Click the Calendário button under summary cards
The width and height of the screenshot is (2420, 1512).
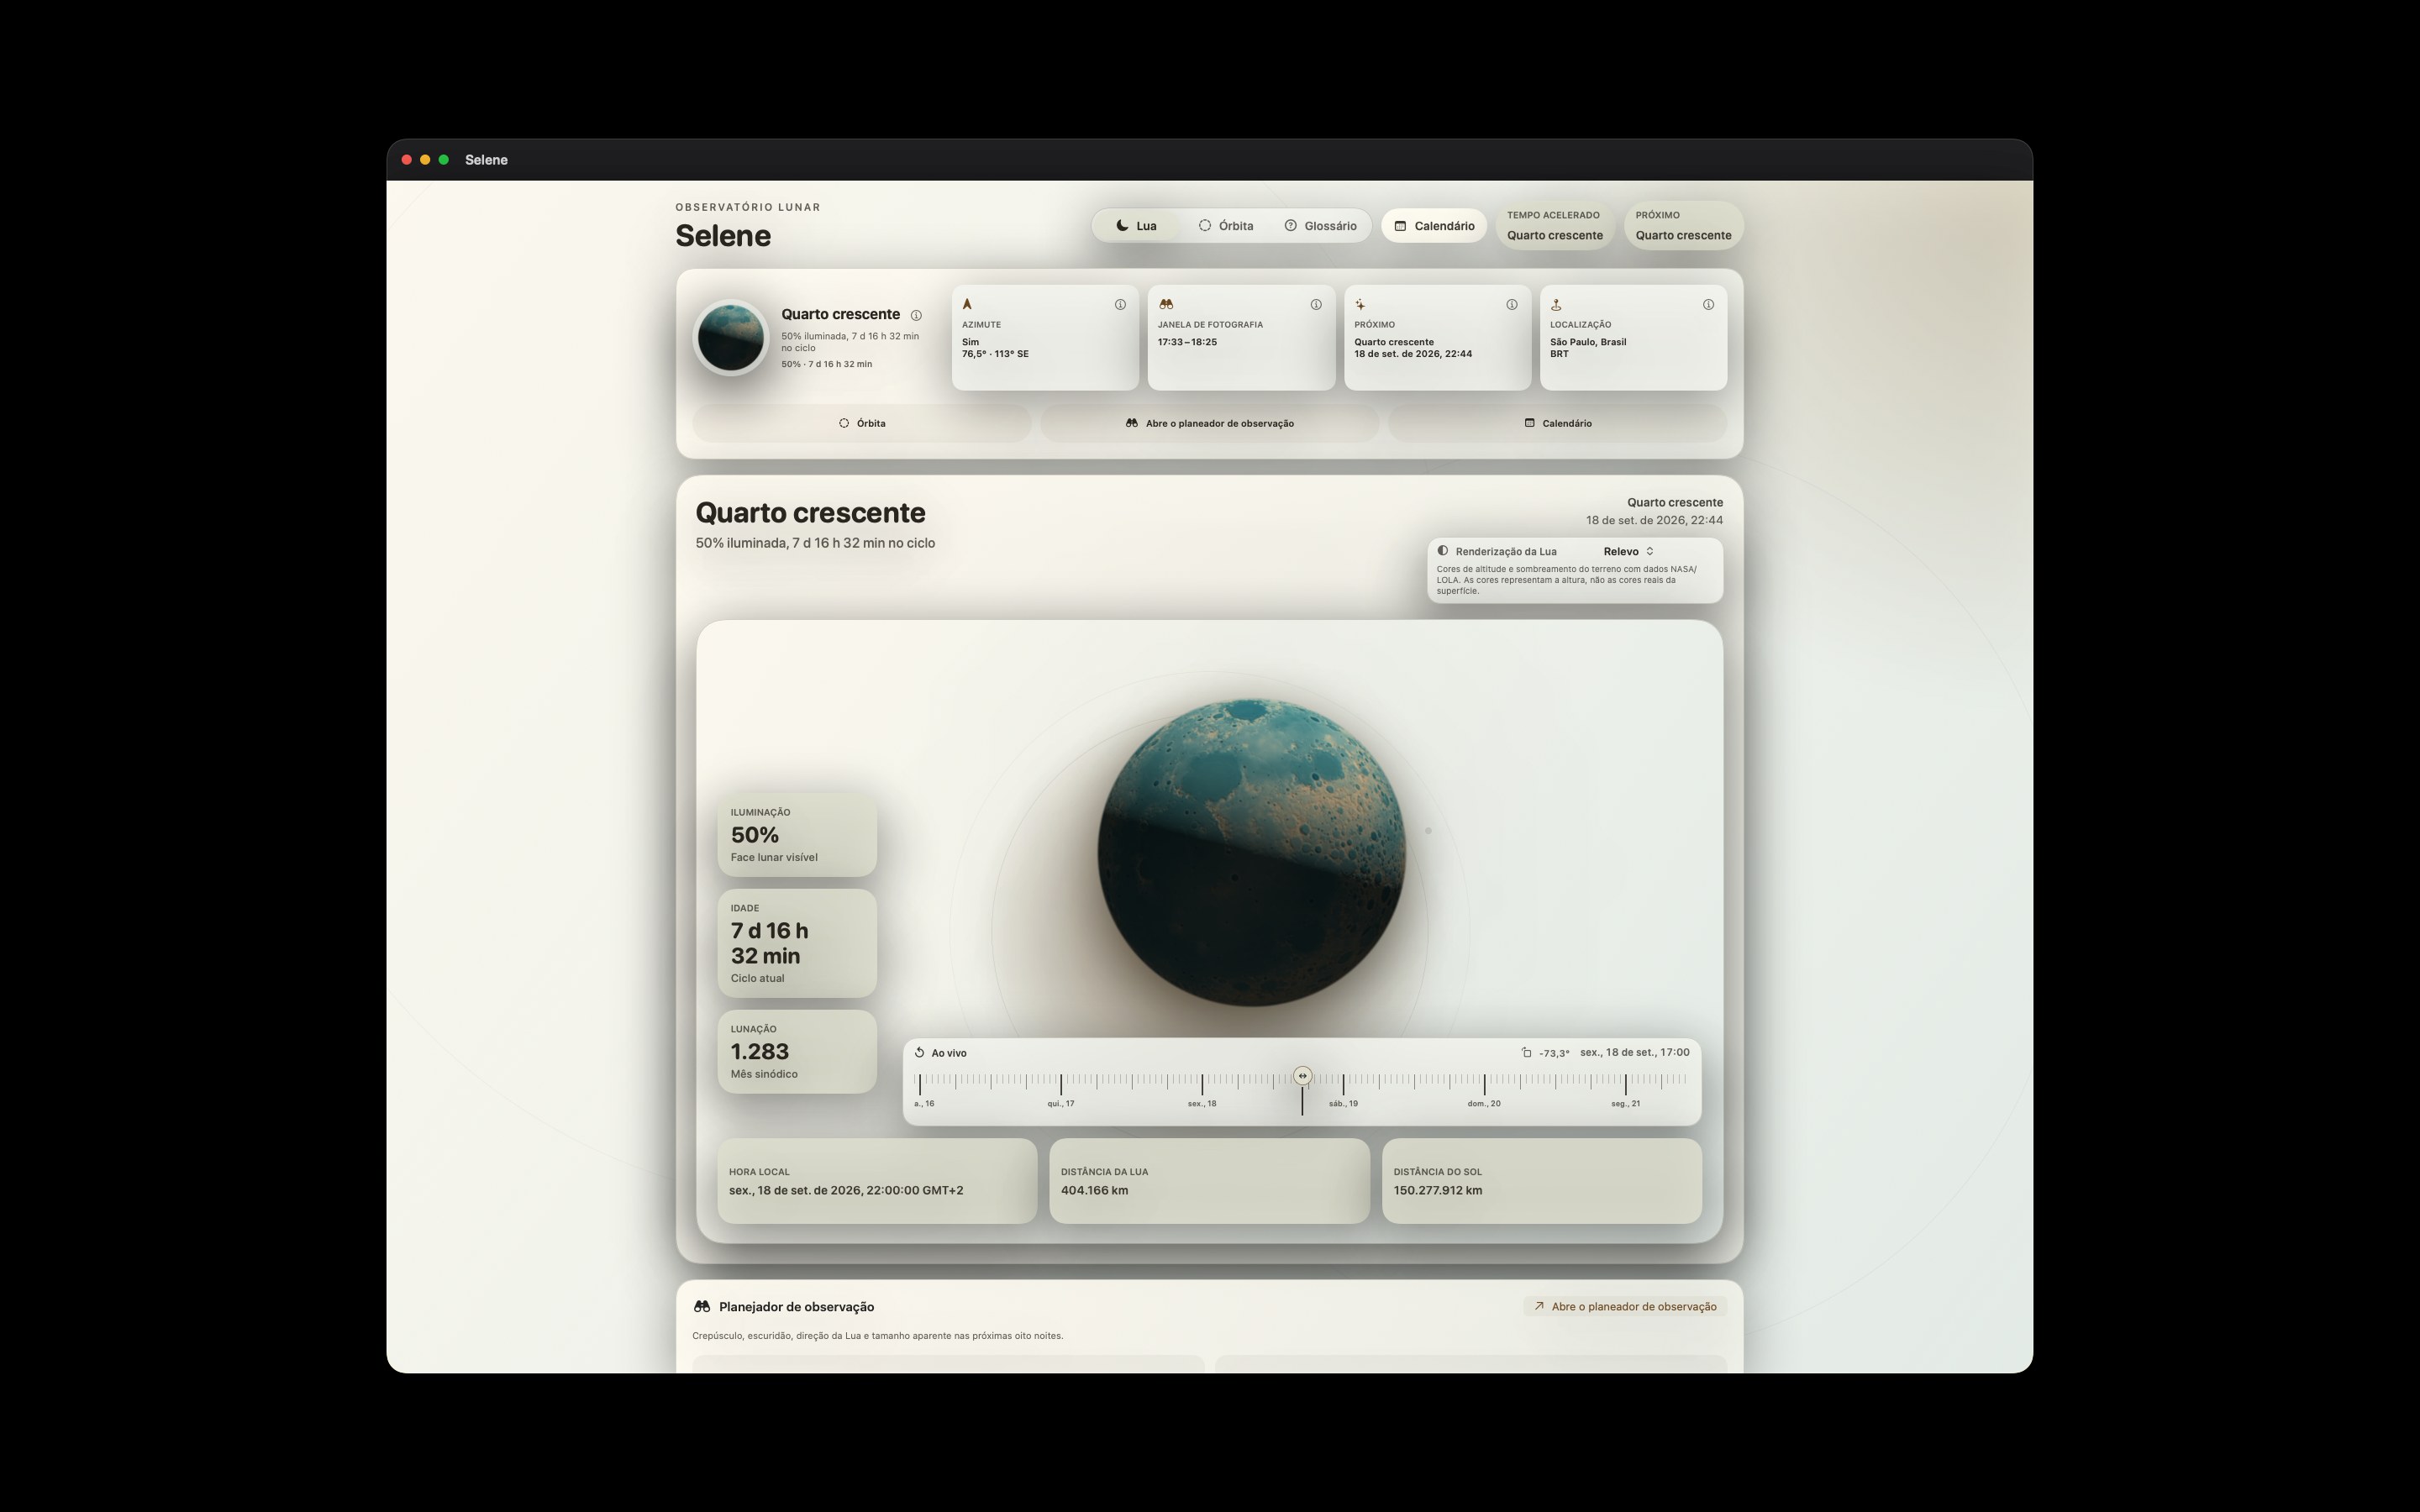point(1558,423)
